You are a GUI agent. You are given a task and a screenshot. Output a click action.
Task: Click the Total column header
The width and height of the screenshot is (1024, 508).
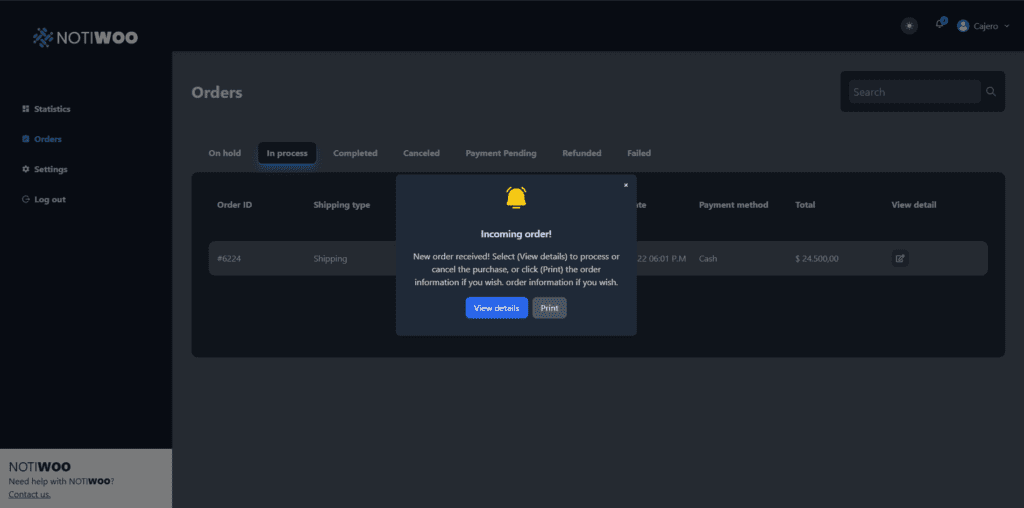point(805,205)
